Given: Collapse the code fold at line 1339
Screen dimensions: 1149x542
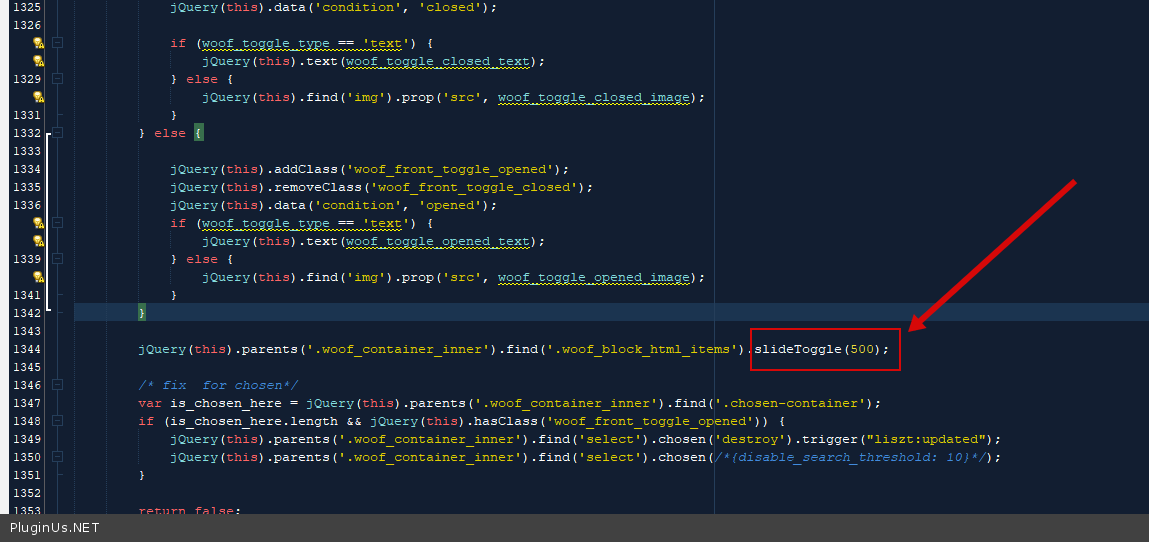Looking at the screenshot, I should pyautogui.click(x=58, y=259).
